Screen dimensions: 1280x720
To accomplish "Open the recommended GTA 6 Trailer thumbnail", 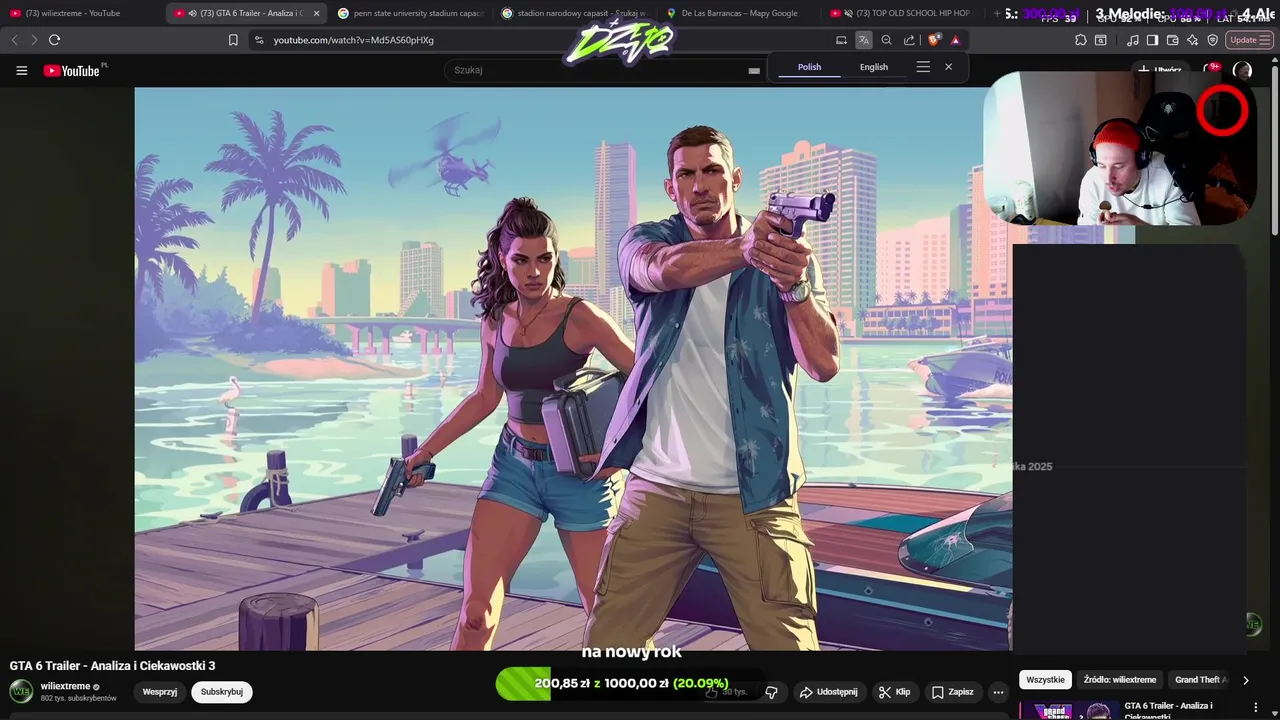I will point(1069,710).
